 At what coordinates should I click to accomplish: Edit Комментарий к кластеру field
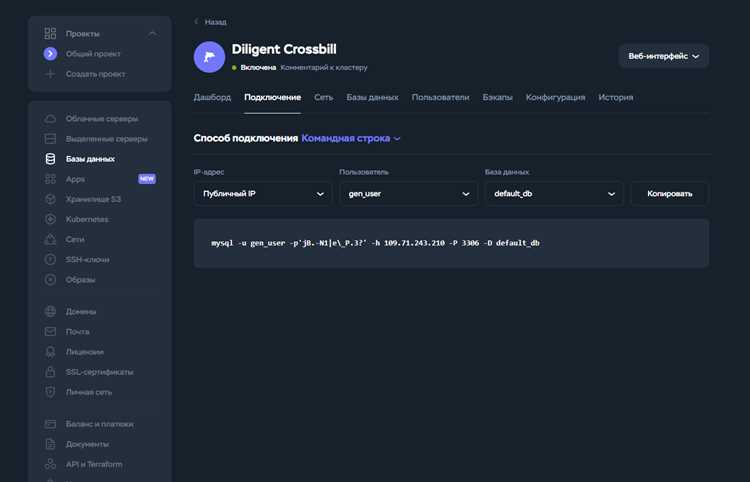(x=324, y=67)
